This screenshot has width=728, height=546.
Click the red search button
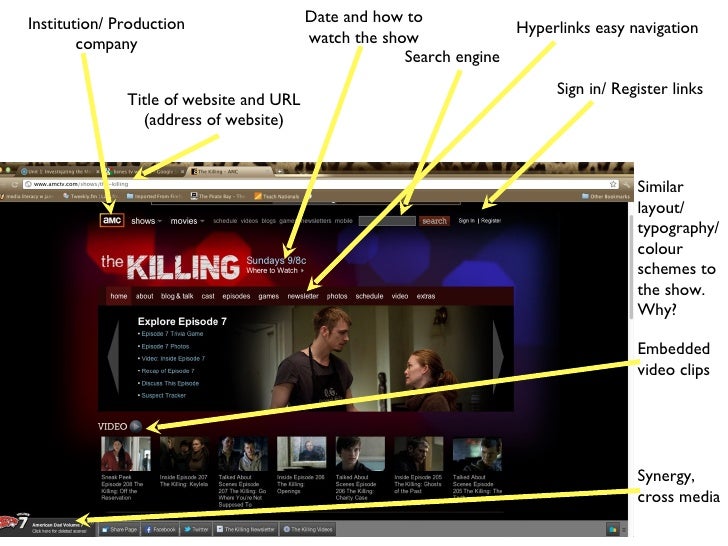434,221
